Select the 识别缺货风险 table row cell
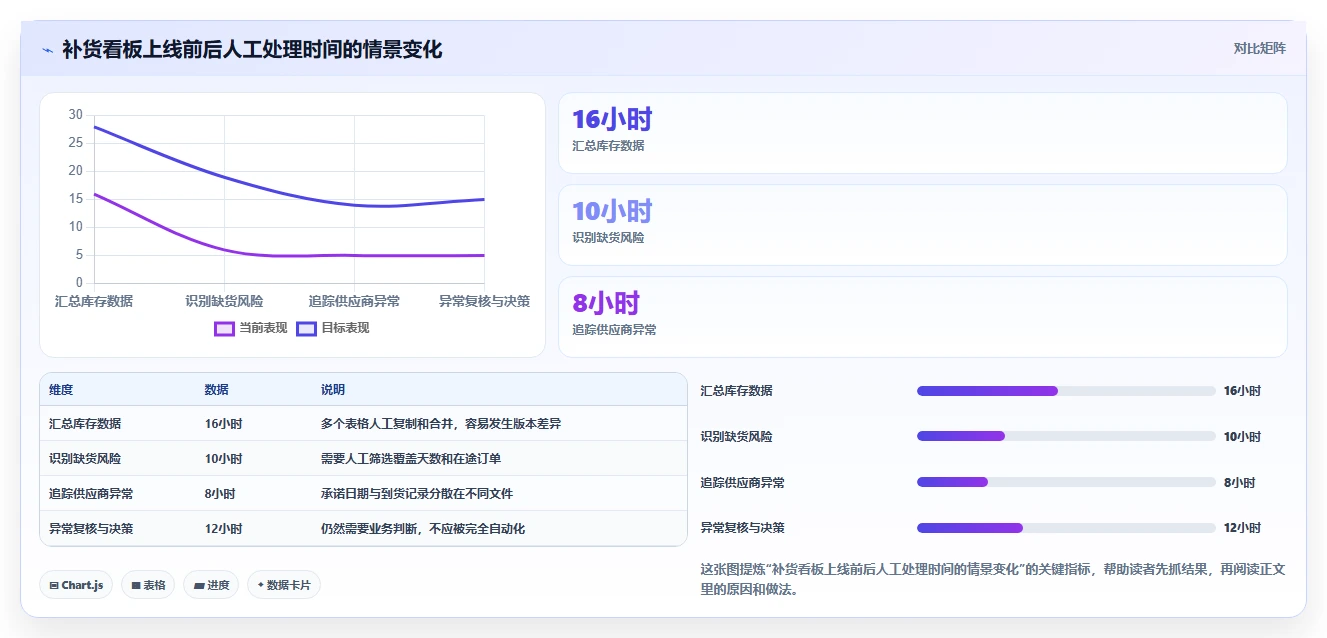The height and width of the screenshot is (638, 1327). (x=85, y=459)
